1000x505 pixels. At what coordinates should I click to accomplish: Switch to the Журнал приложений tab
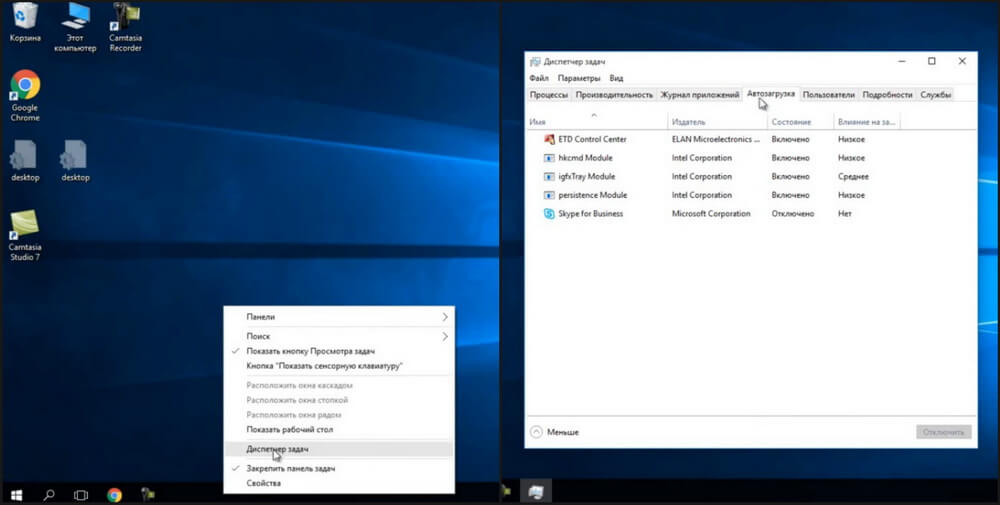click(700, 95)
